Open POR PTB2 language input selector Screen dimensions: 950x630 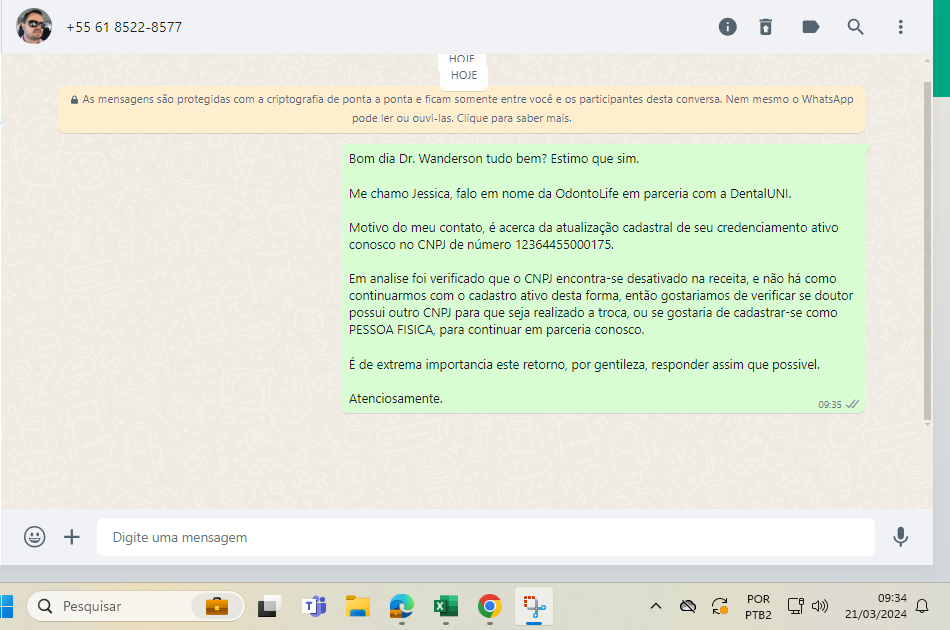(758, 606)
